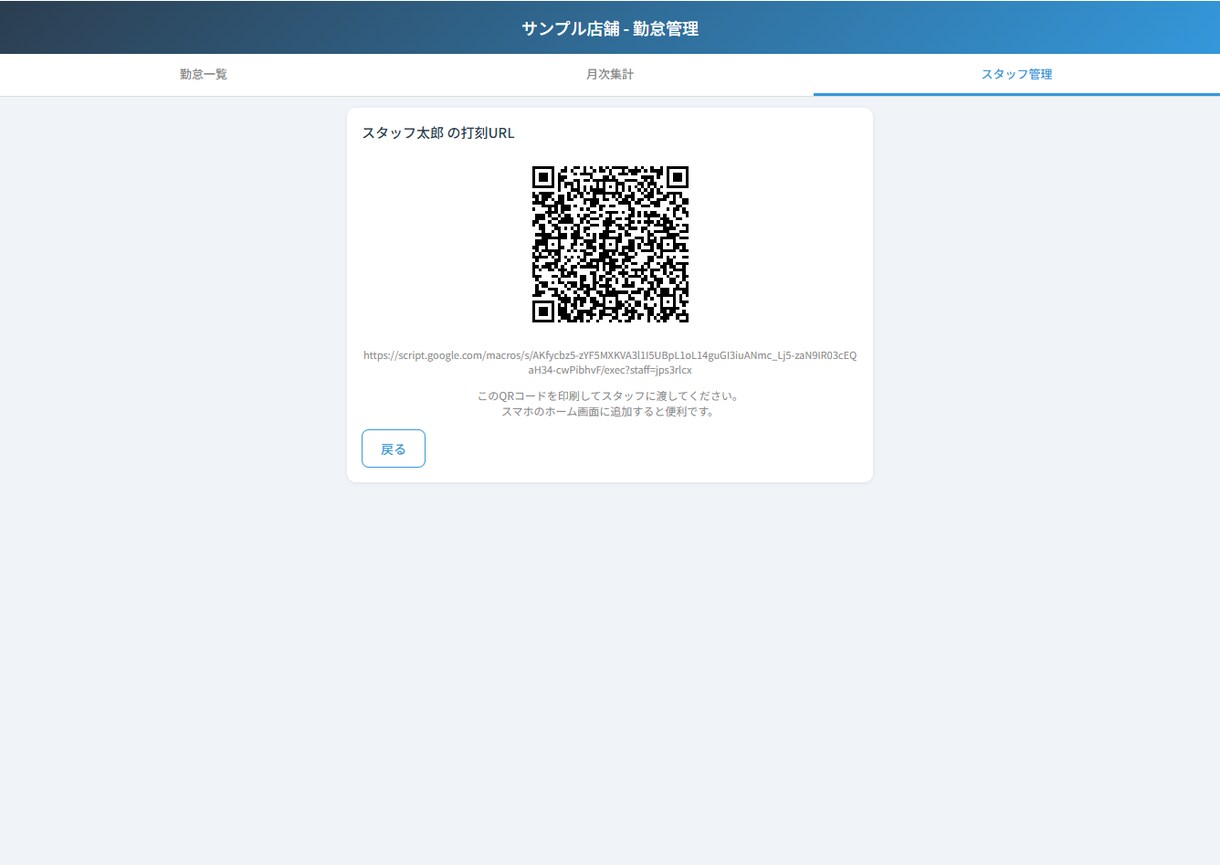Screen dimensions: 1220x865
Task: Click the 戻る button
Action: 393,449
